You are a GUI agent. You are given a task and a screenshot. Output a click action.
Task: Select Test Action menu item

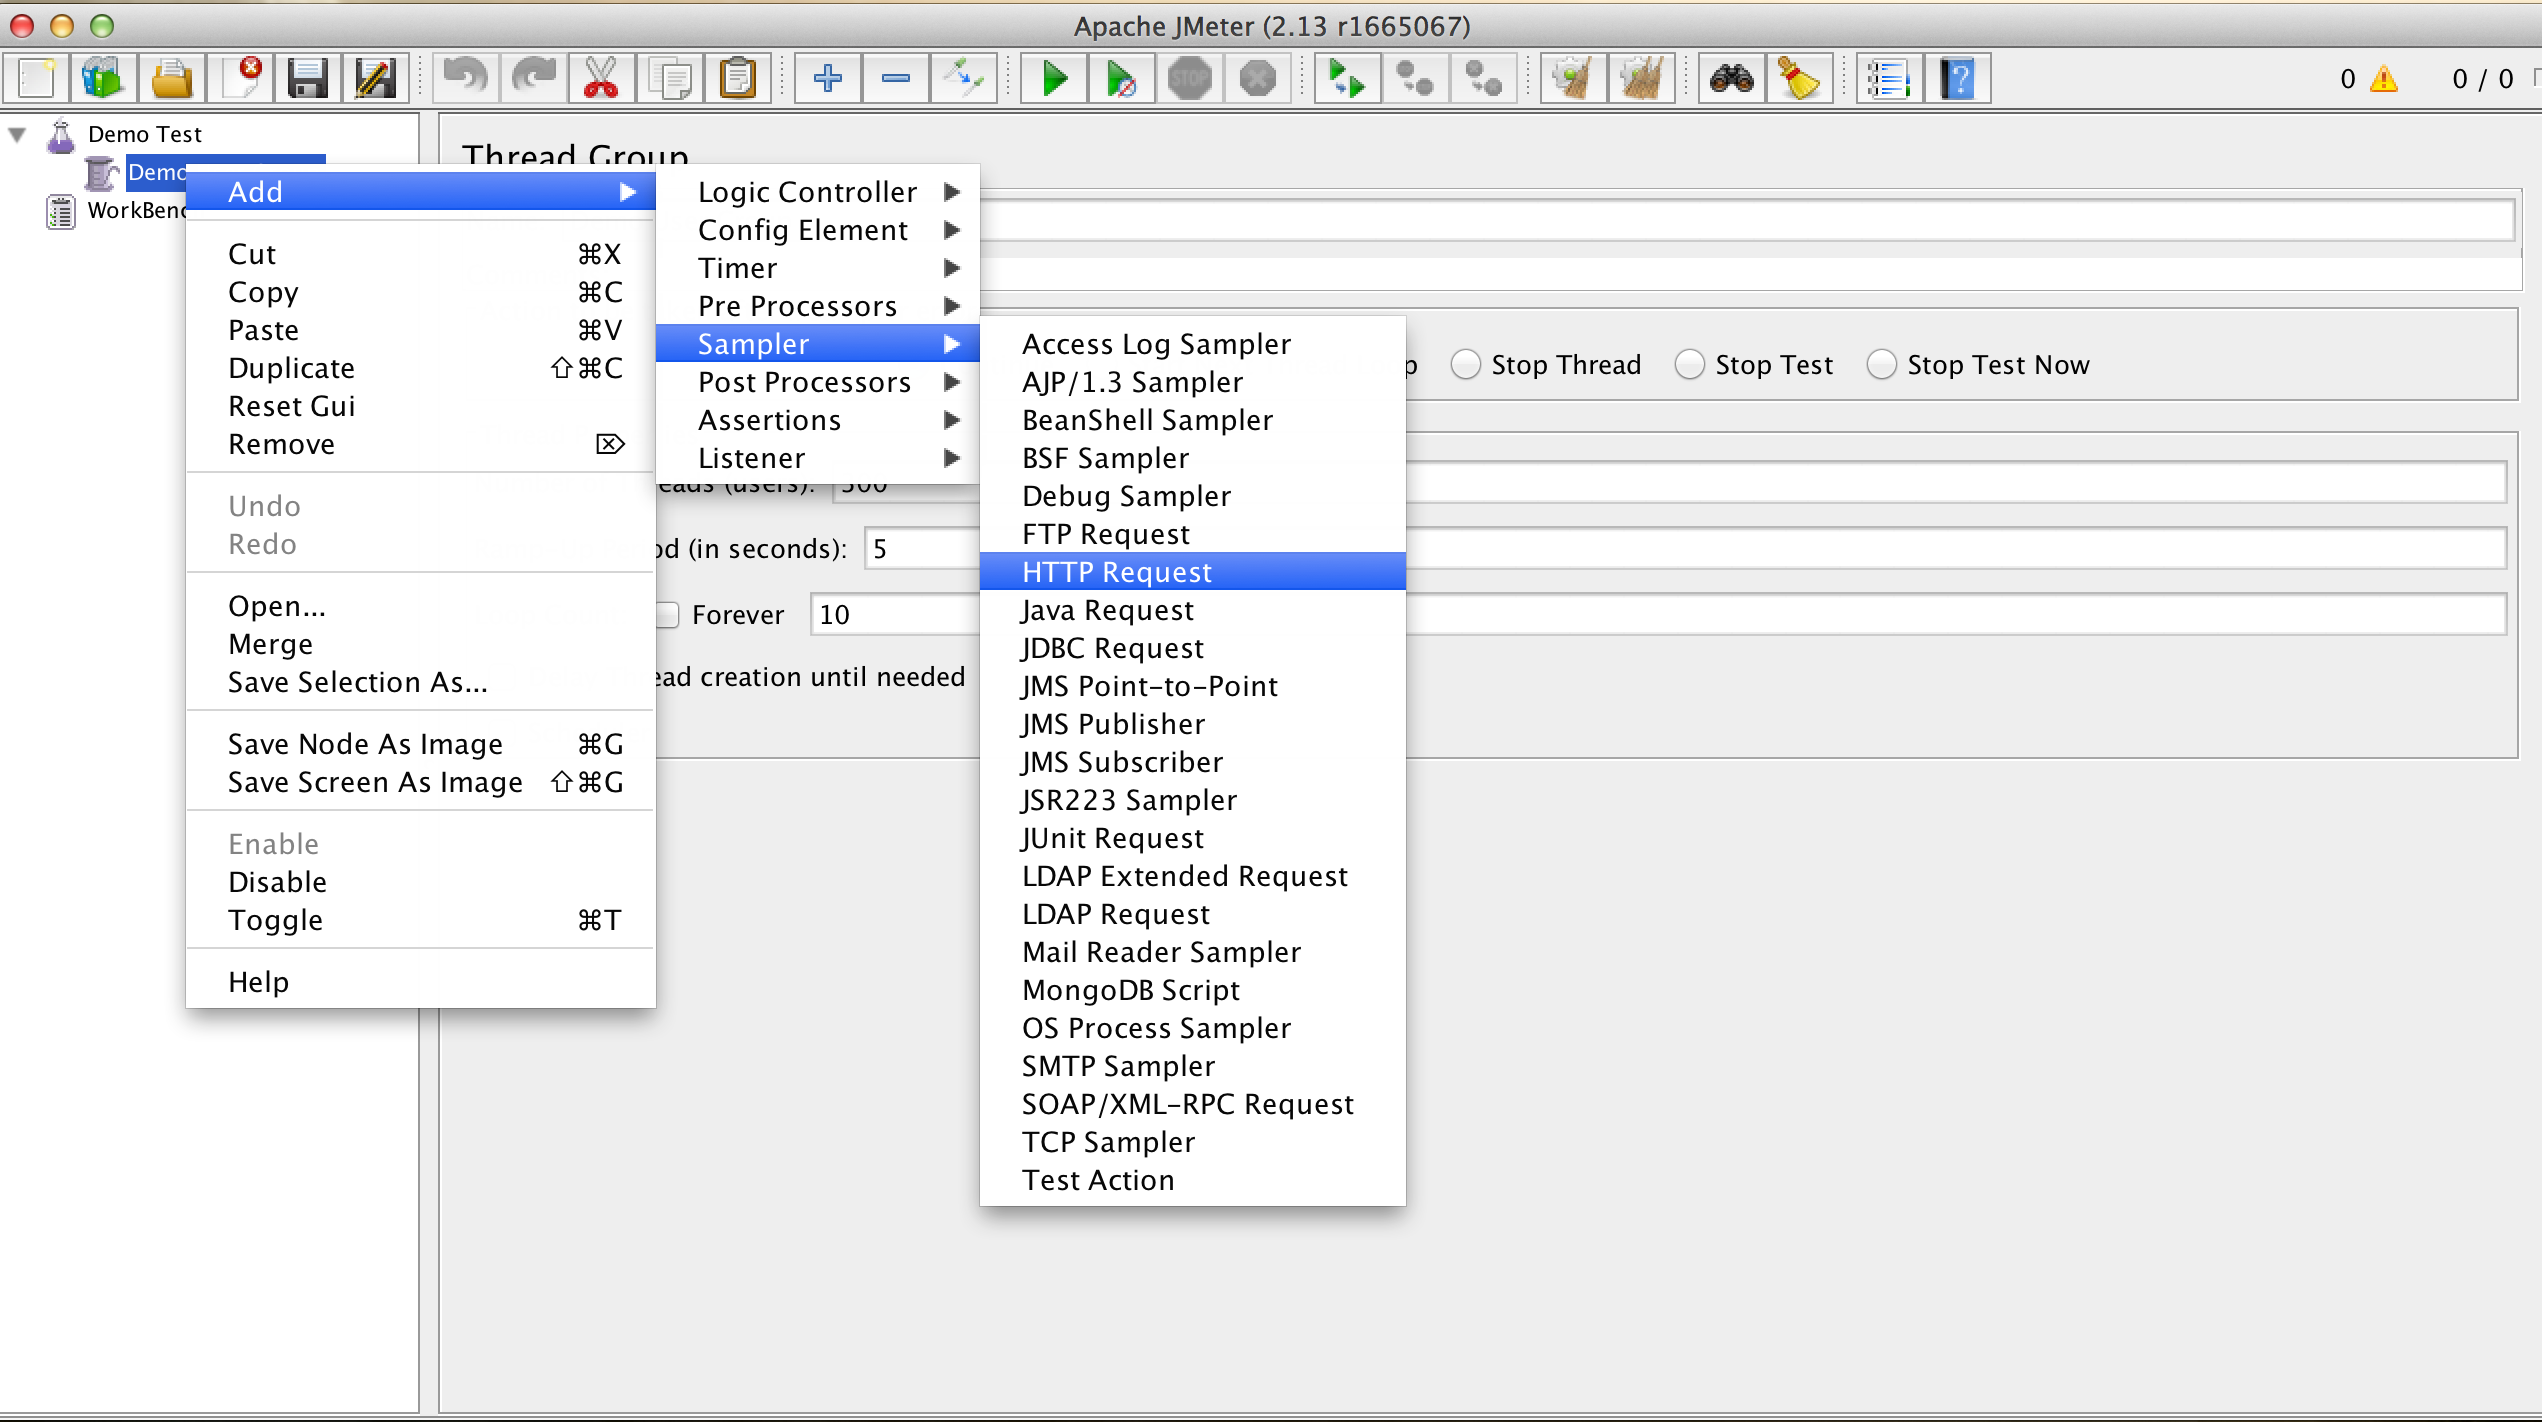[1193, 1180]
